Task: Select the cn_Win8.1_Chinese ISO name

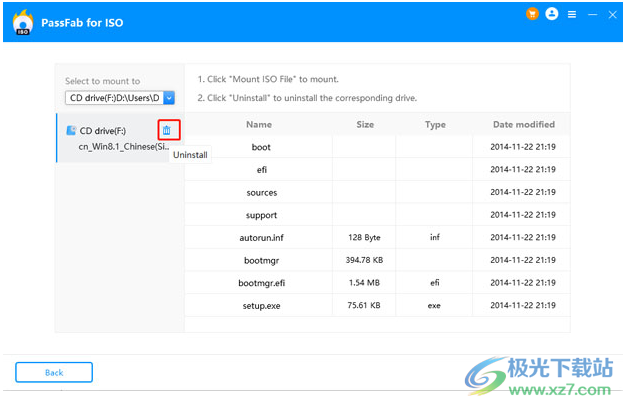Action: pos(124,146)
